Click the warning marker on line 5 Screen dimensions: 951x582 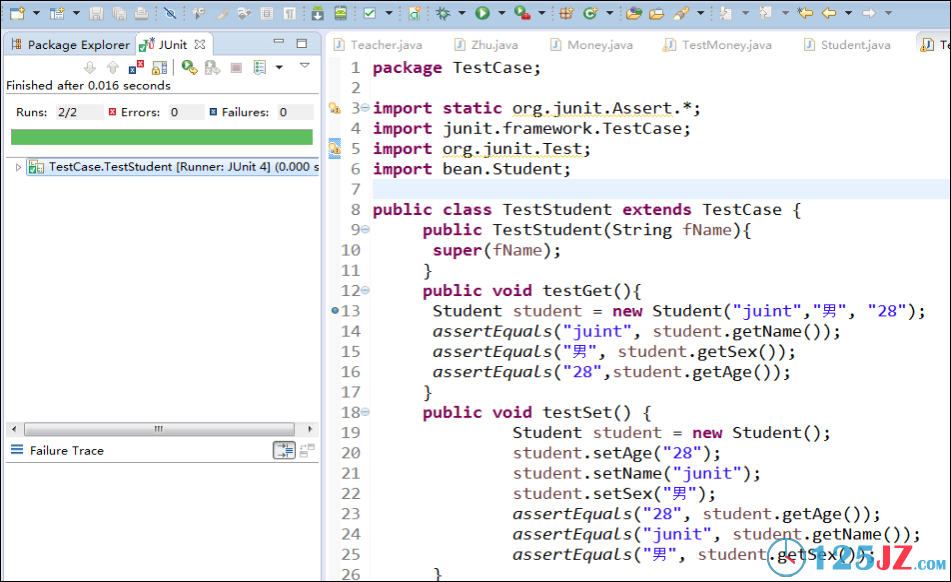tap(335, 149)
